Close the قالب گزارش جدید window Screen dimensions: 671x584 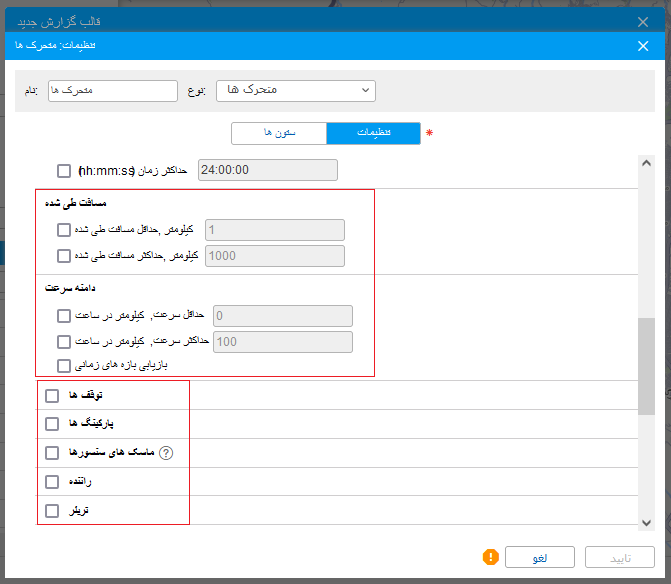tap(643, 22)
